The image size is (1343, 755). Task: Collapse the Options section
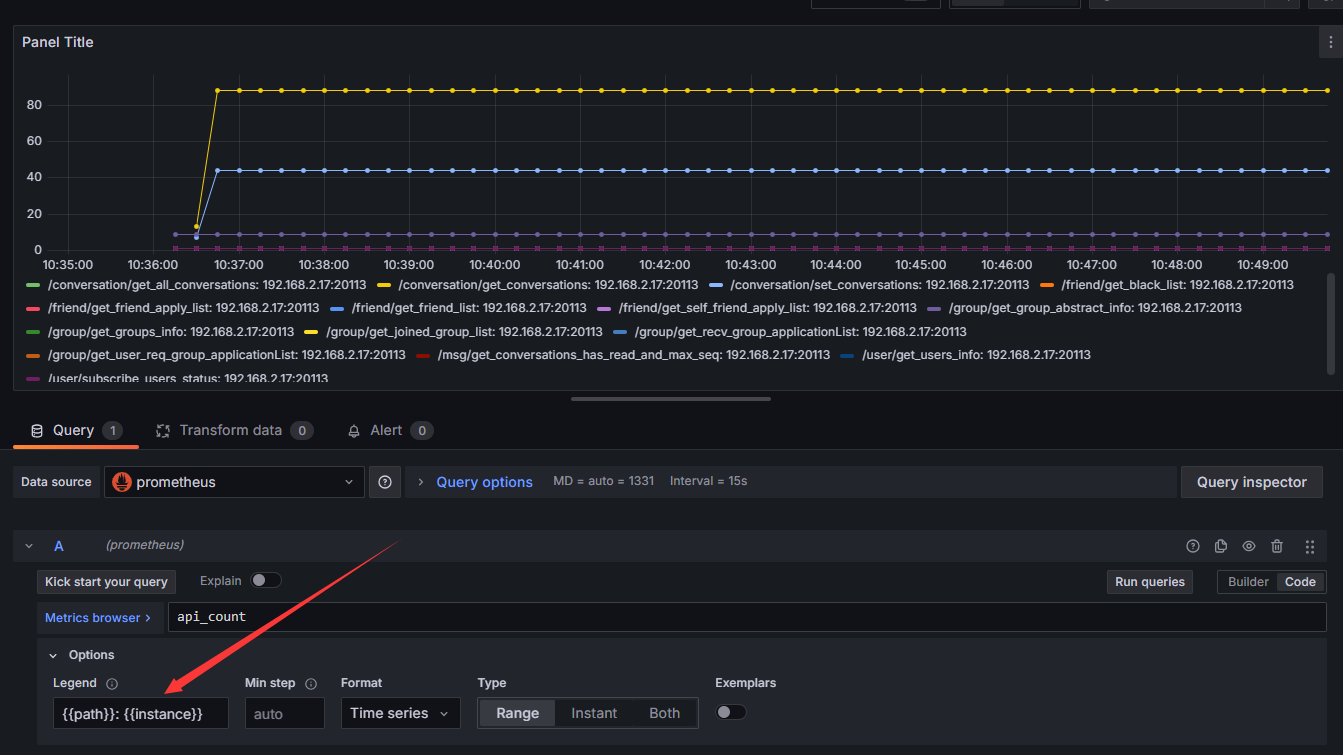[x=54, y=655]
